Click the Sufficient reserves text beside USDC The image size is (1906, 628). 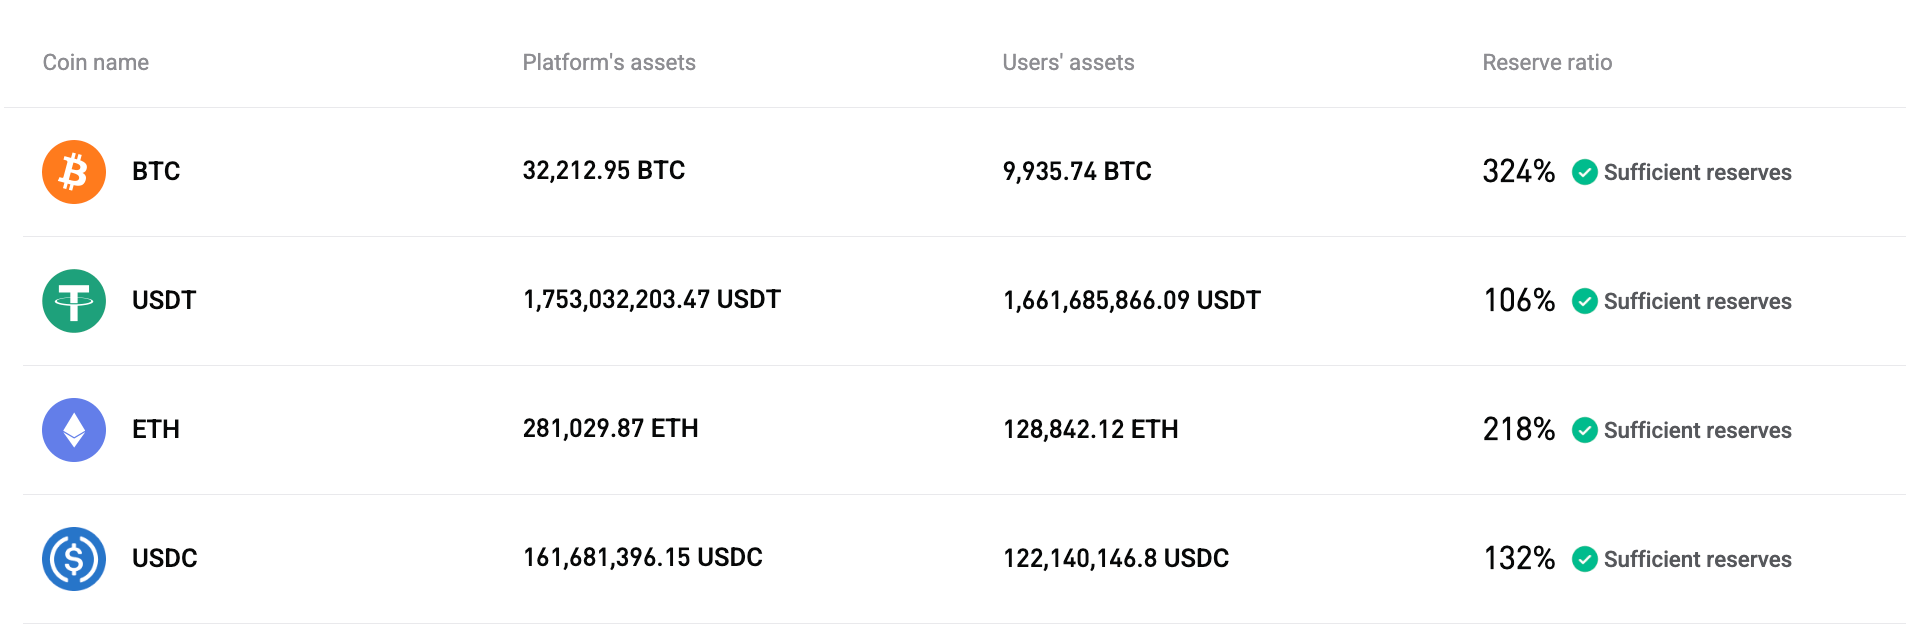coord(1698,560)
